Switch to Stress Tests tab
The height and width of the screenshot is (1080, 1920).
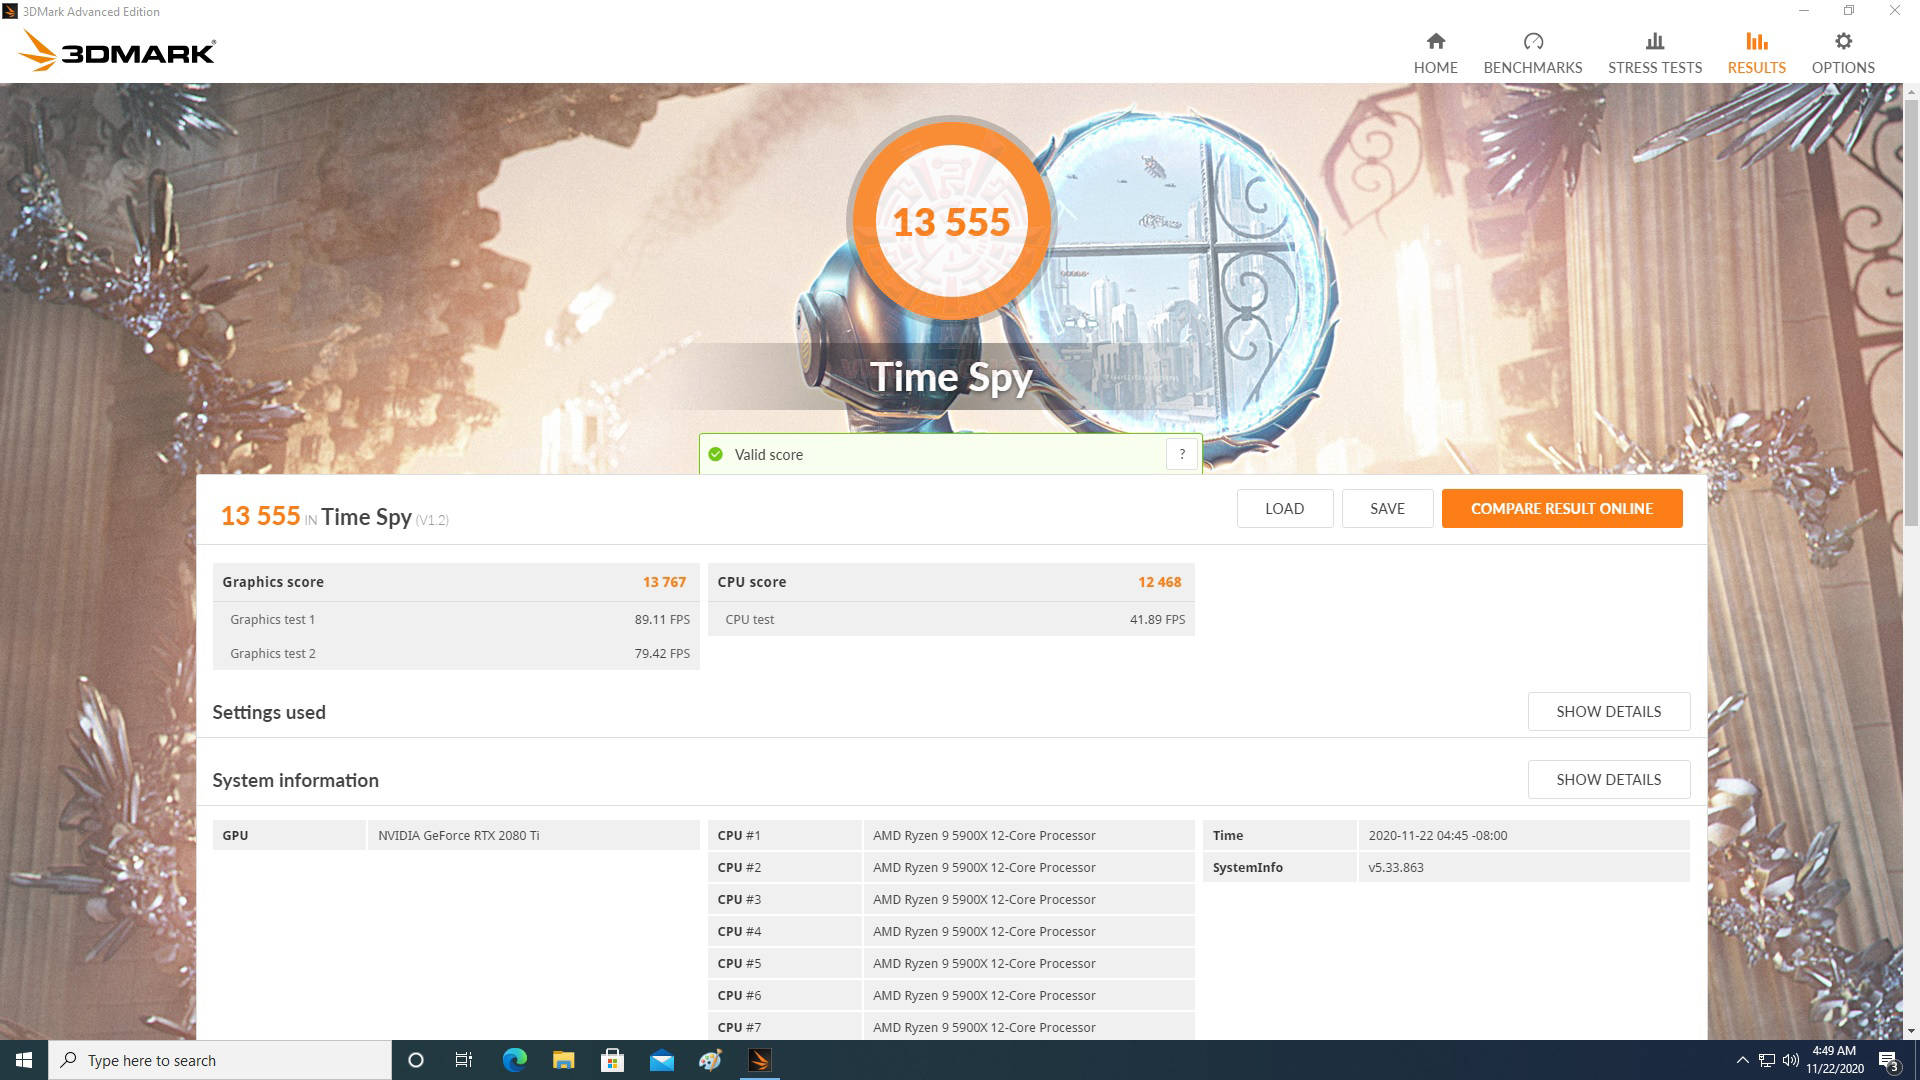tap(1654, 53)
